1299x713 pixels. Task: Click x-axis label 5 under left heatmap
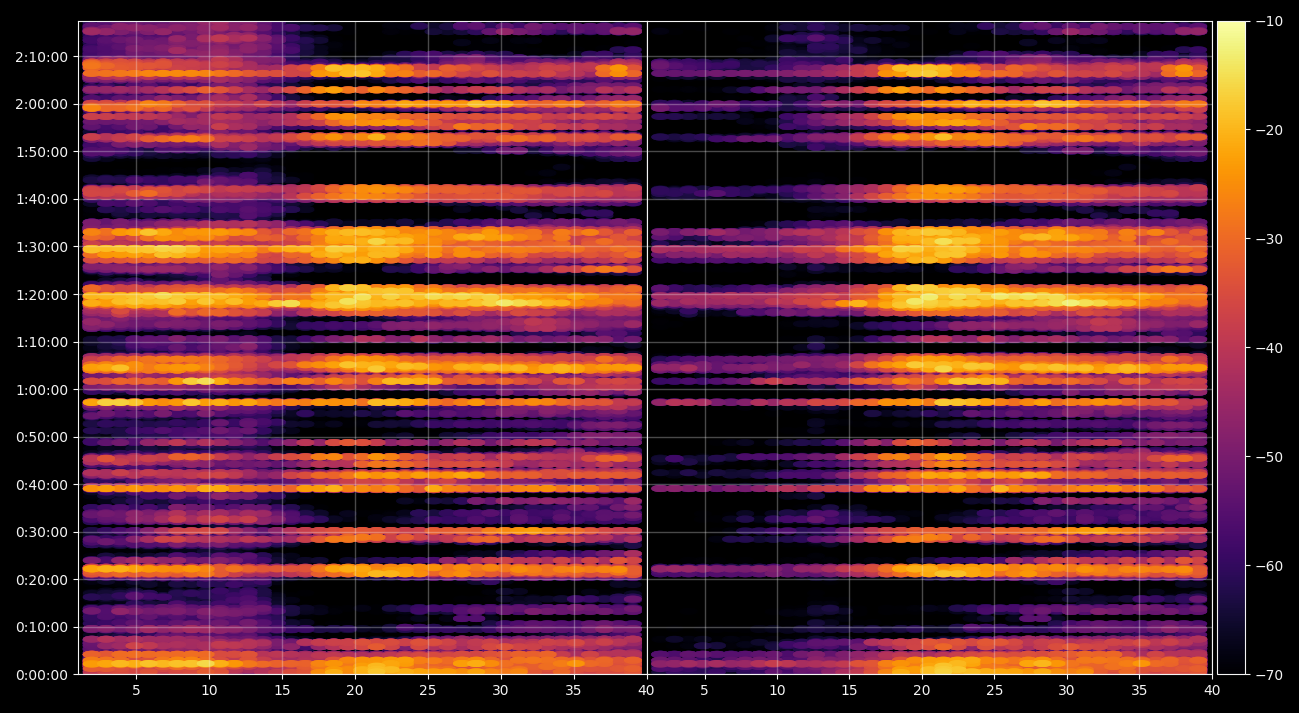[136, 690]
